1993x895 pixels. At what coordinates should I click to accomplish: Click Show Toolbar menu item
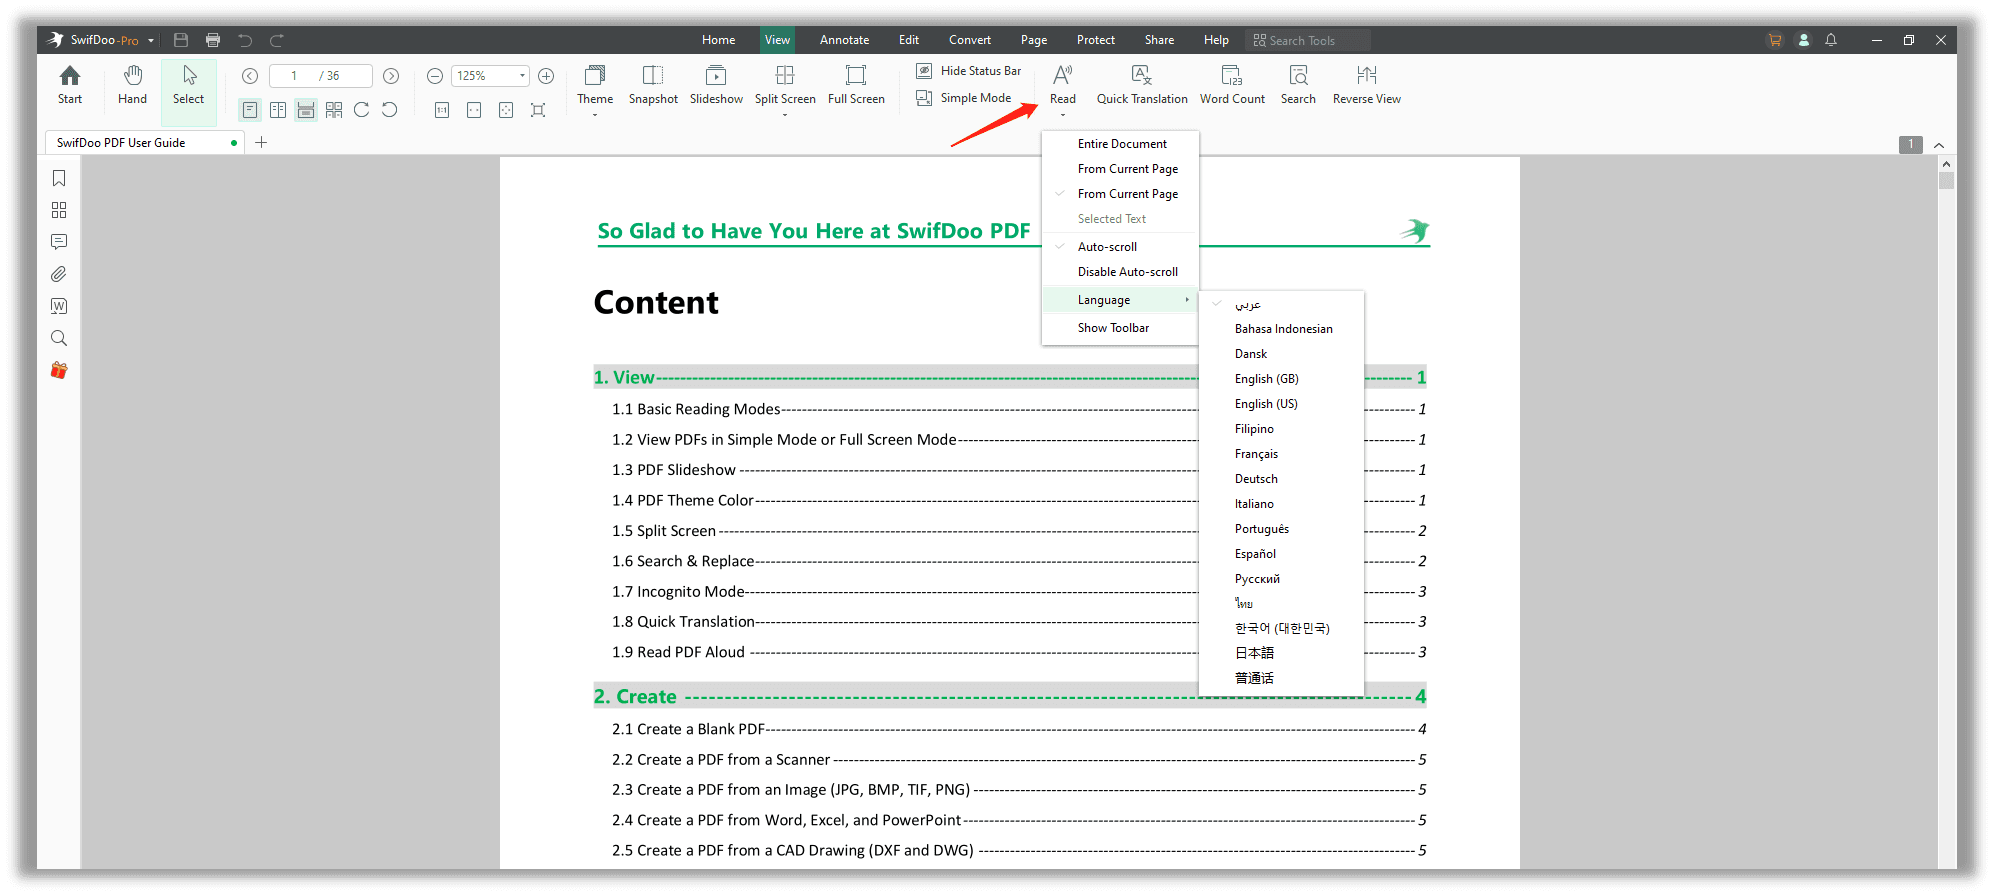(1120, 328)
